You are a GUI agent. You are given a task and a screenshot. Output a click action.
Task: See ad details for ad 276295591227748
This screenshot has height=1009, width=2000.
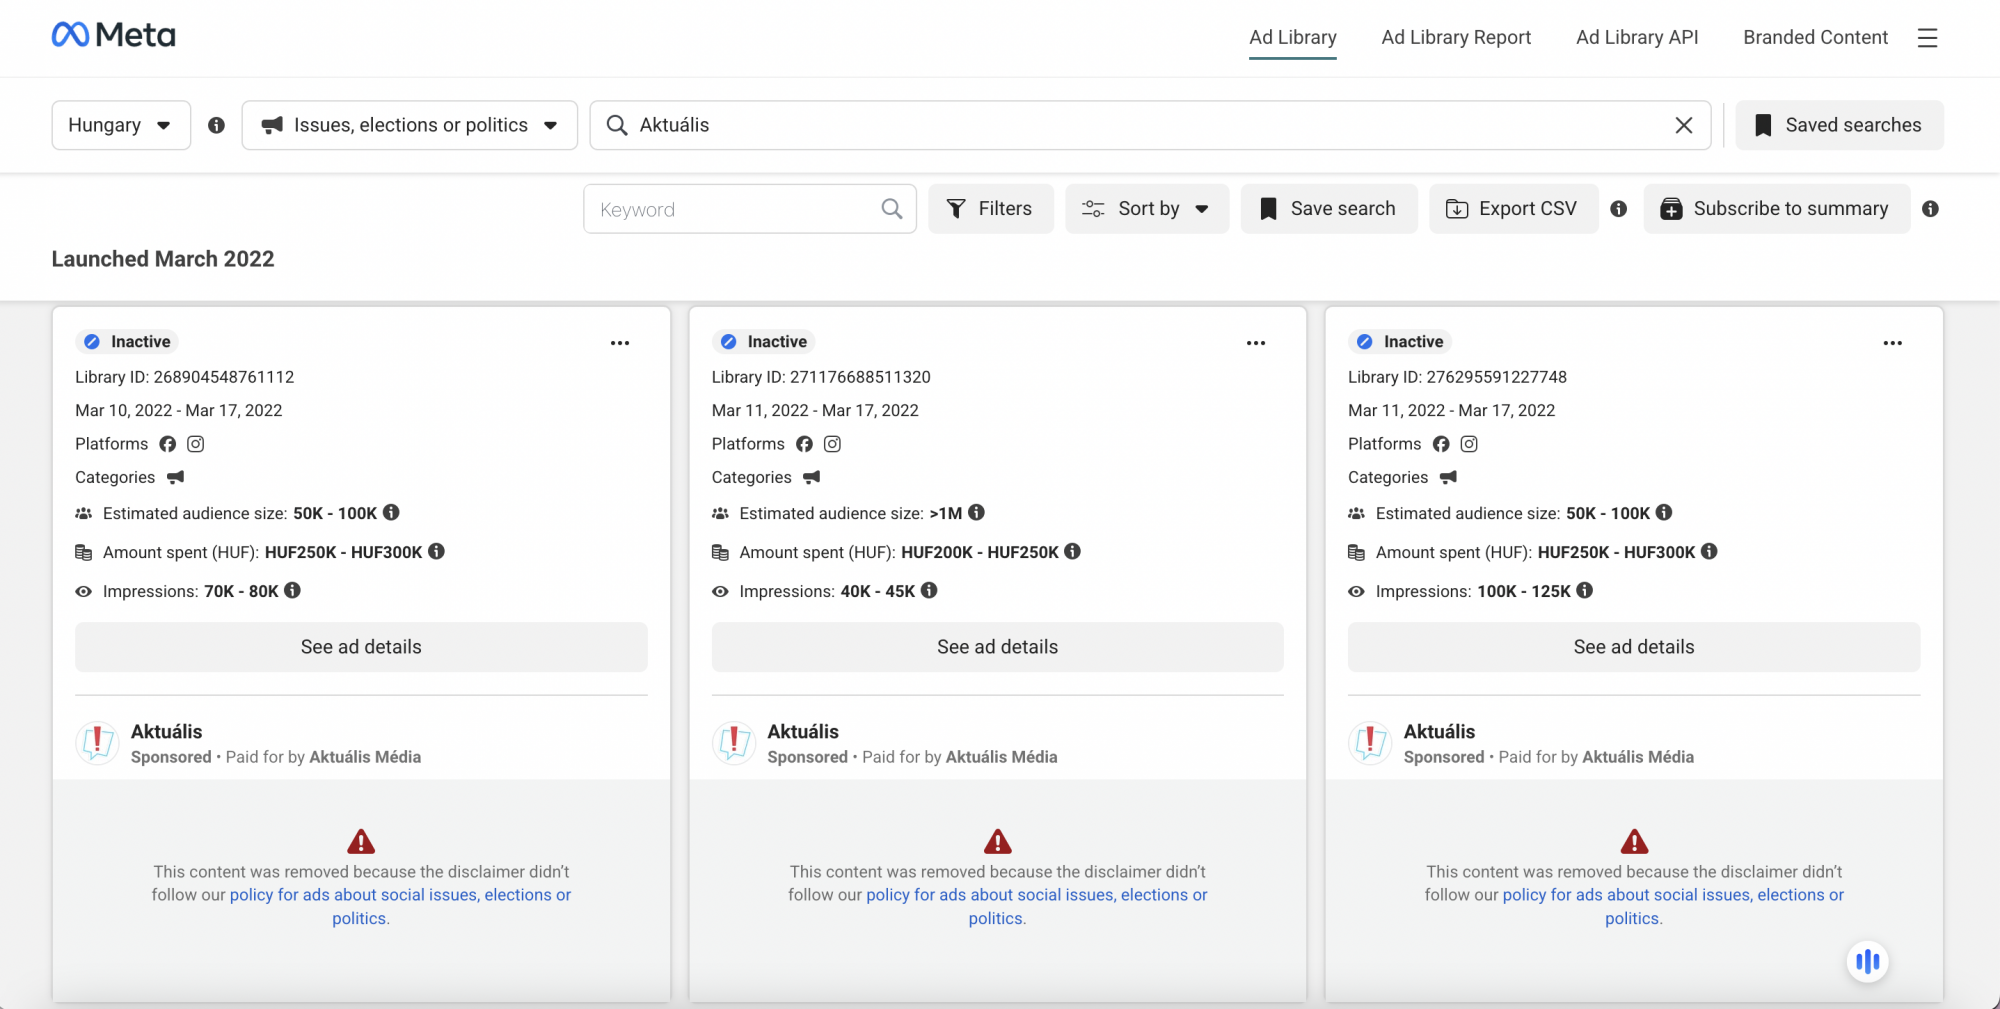tap(1634, 647)
